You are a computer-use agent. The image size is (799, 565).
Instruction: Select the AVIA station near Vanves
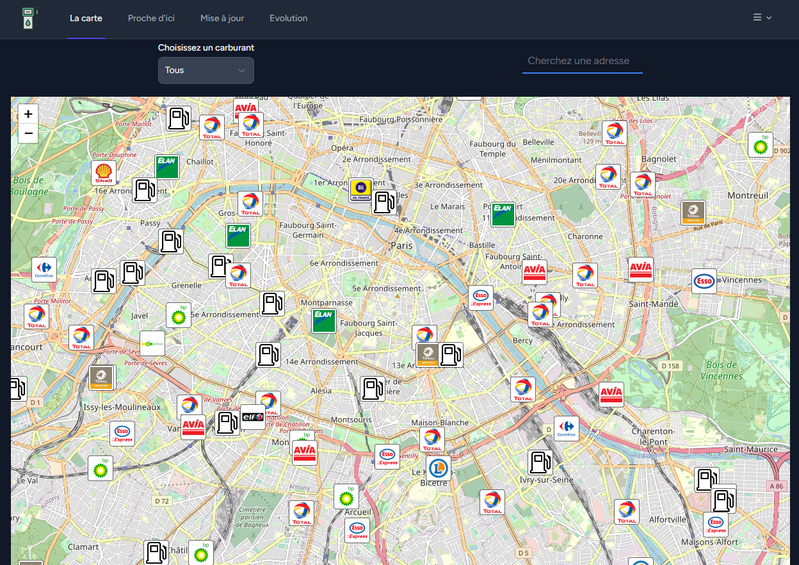(193, 427)
